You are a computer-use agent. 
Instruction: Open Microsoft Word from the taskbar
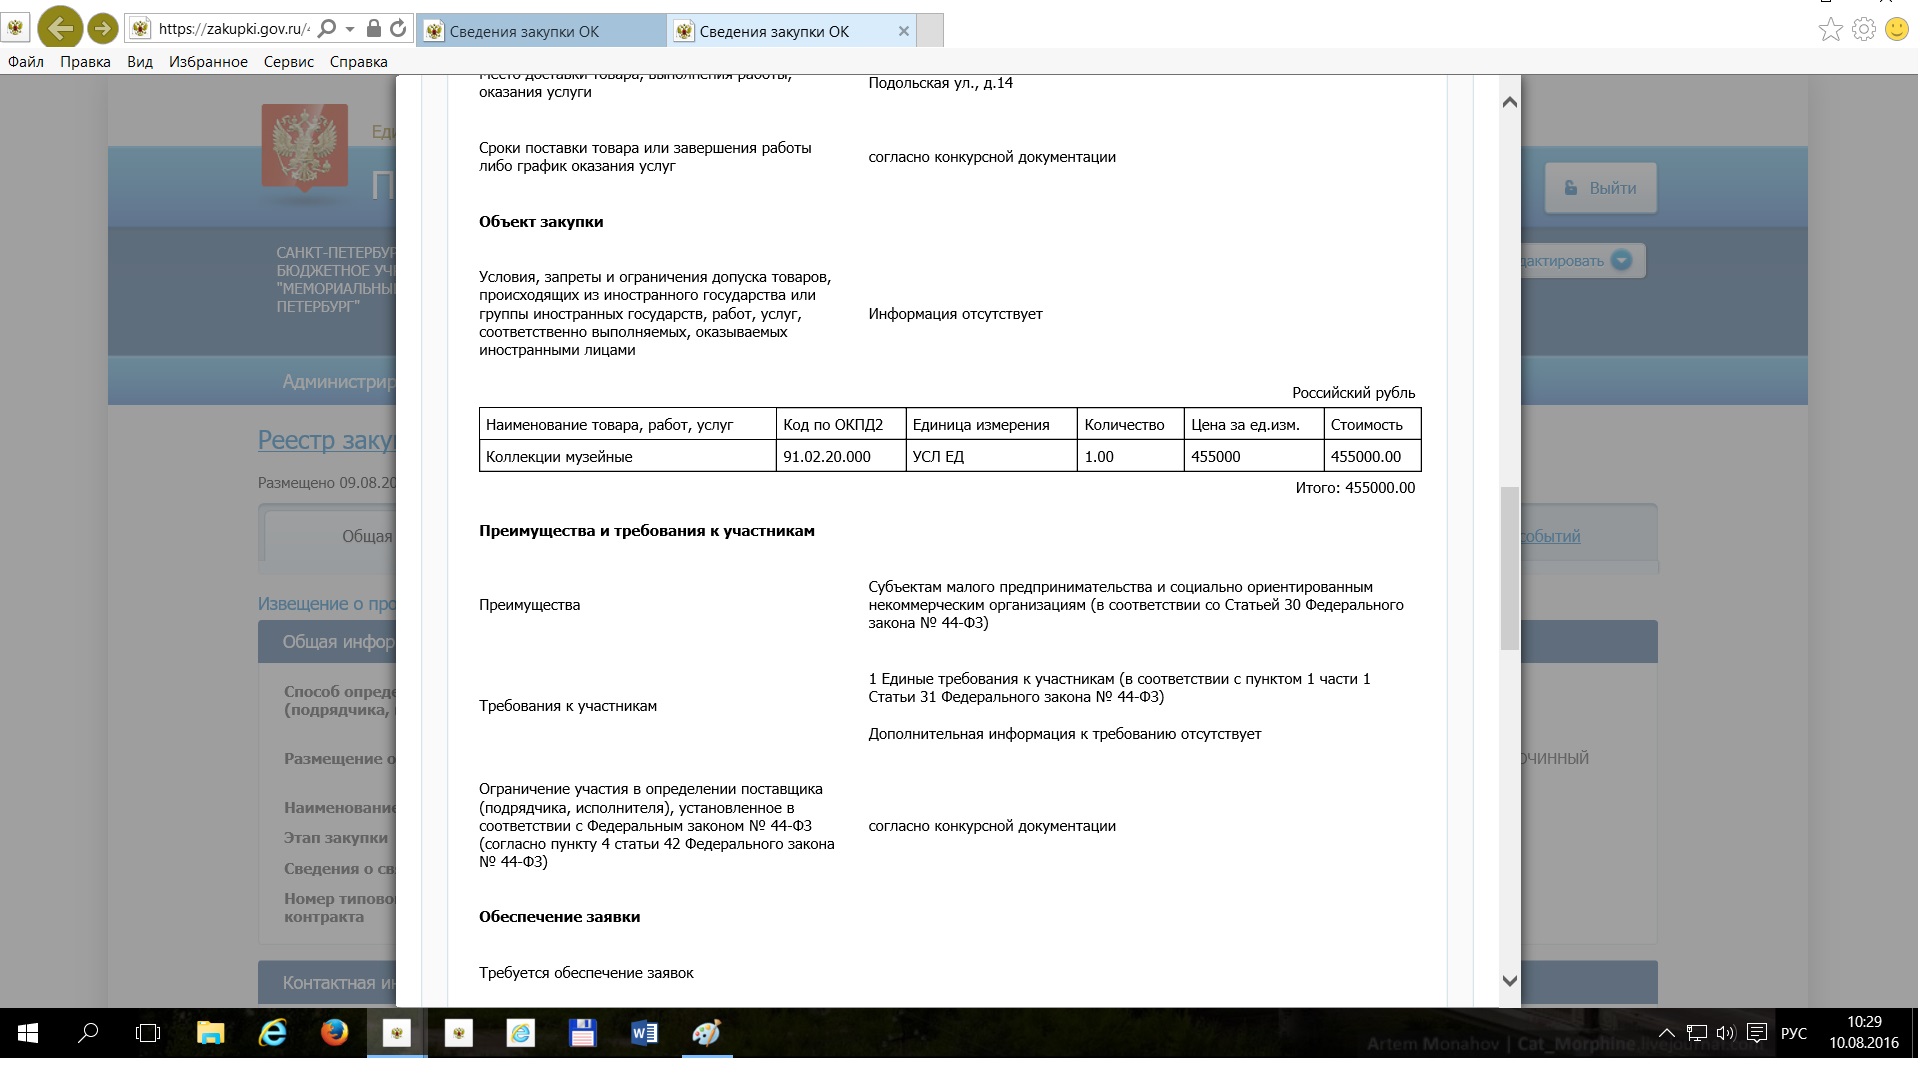point(644,1033)
